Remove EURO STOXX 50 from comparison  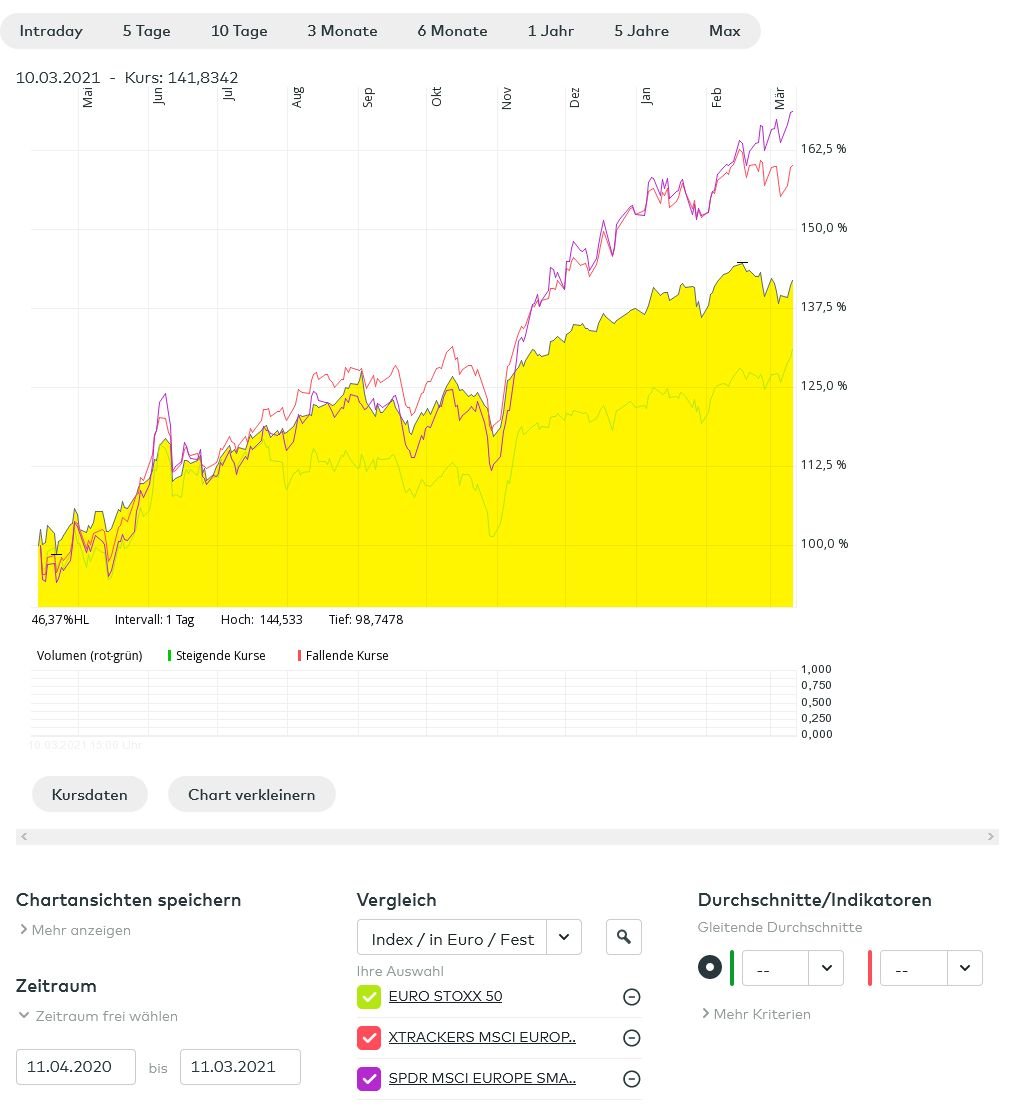pyautogui.click(x=631, y=997)
